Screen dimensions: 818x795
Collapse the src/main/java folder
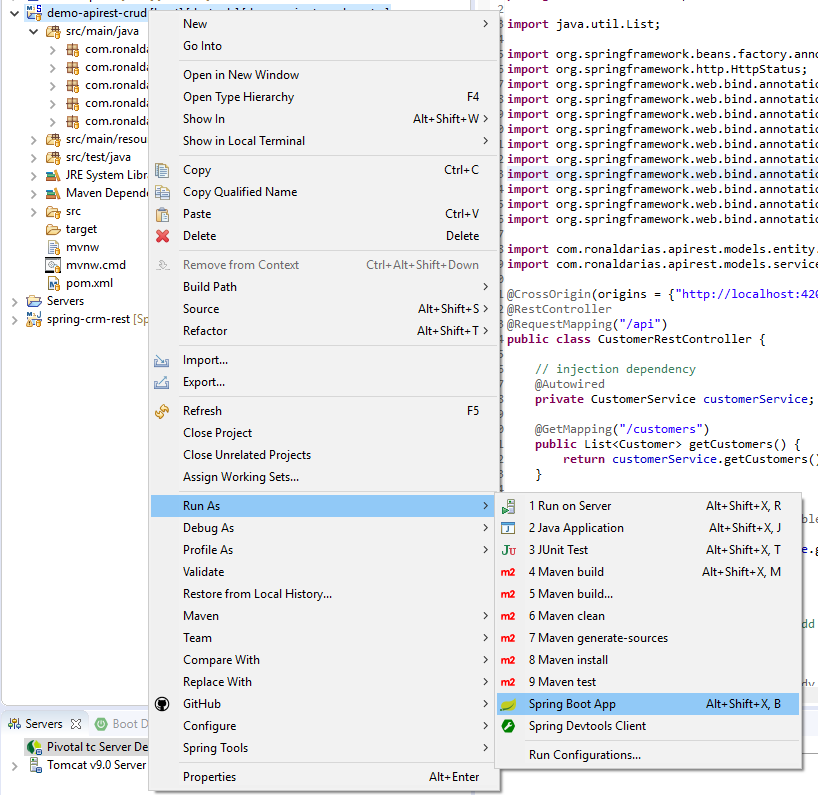[x=33, y=32]
